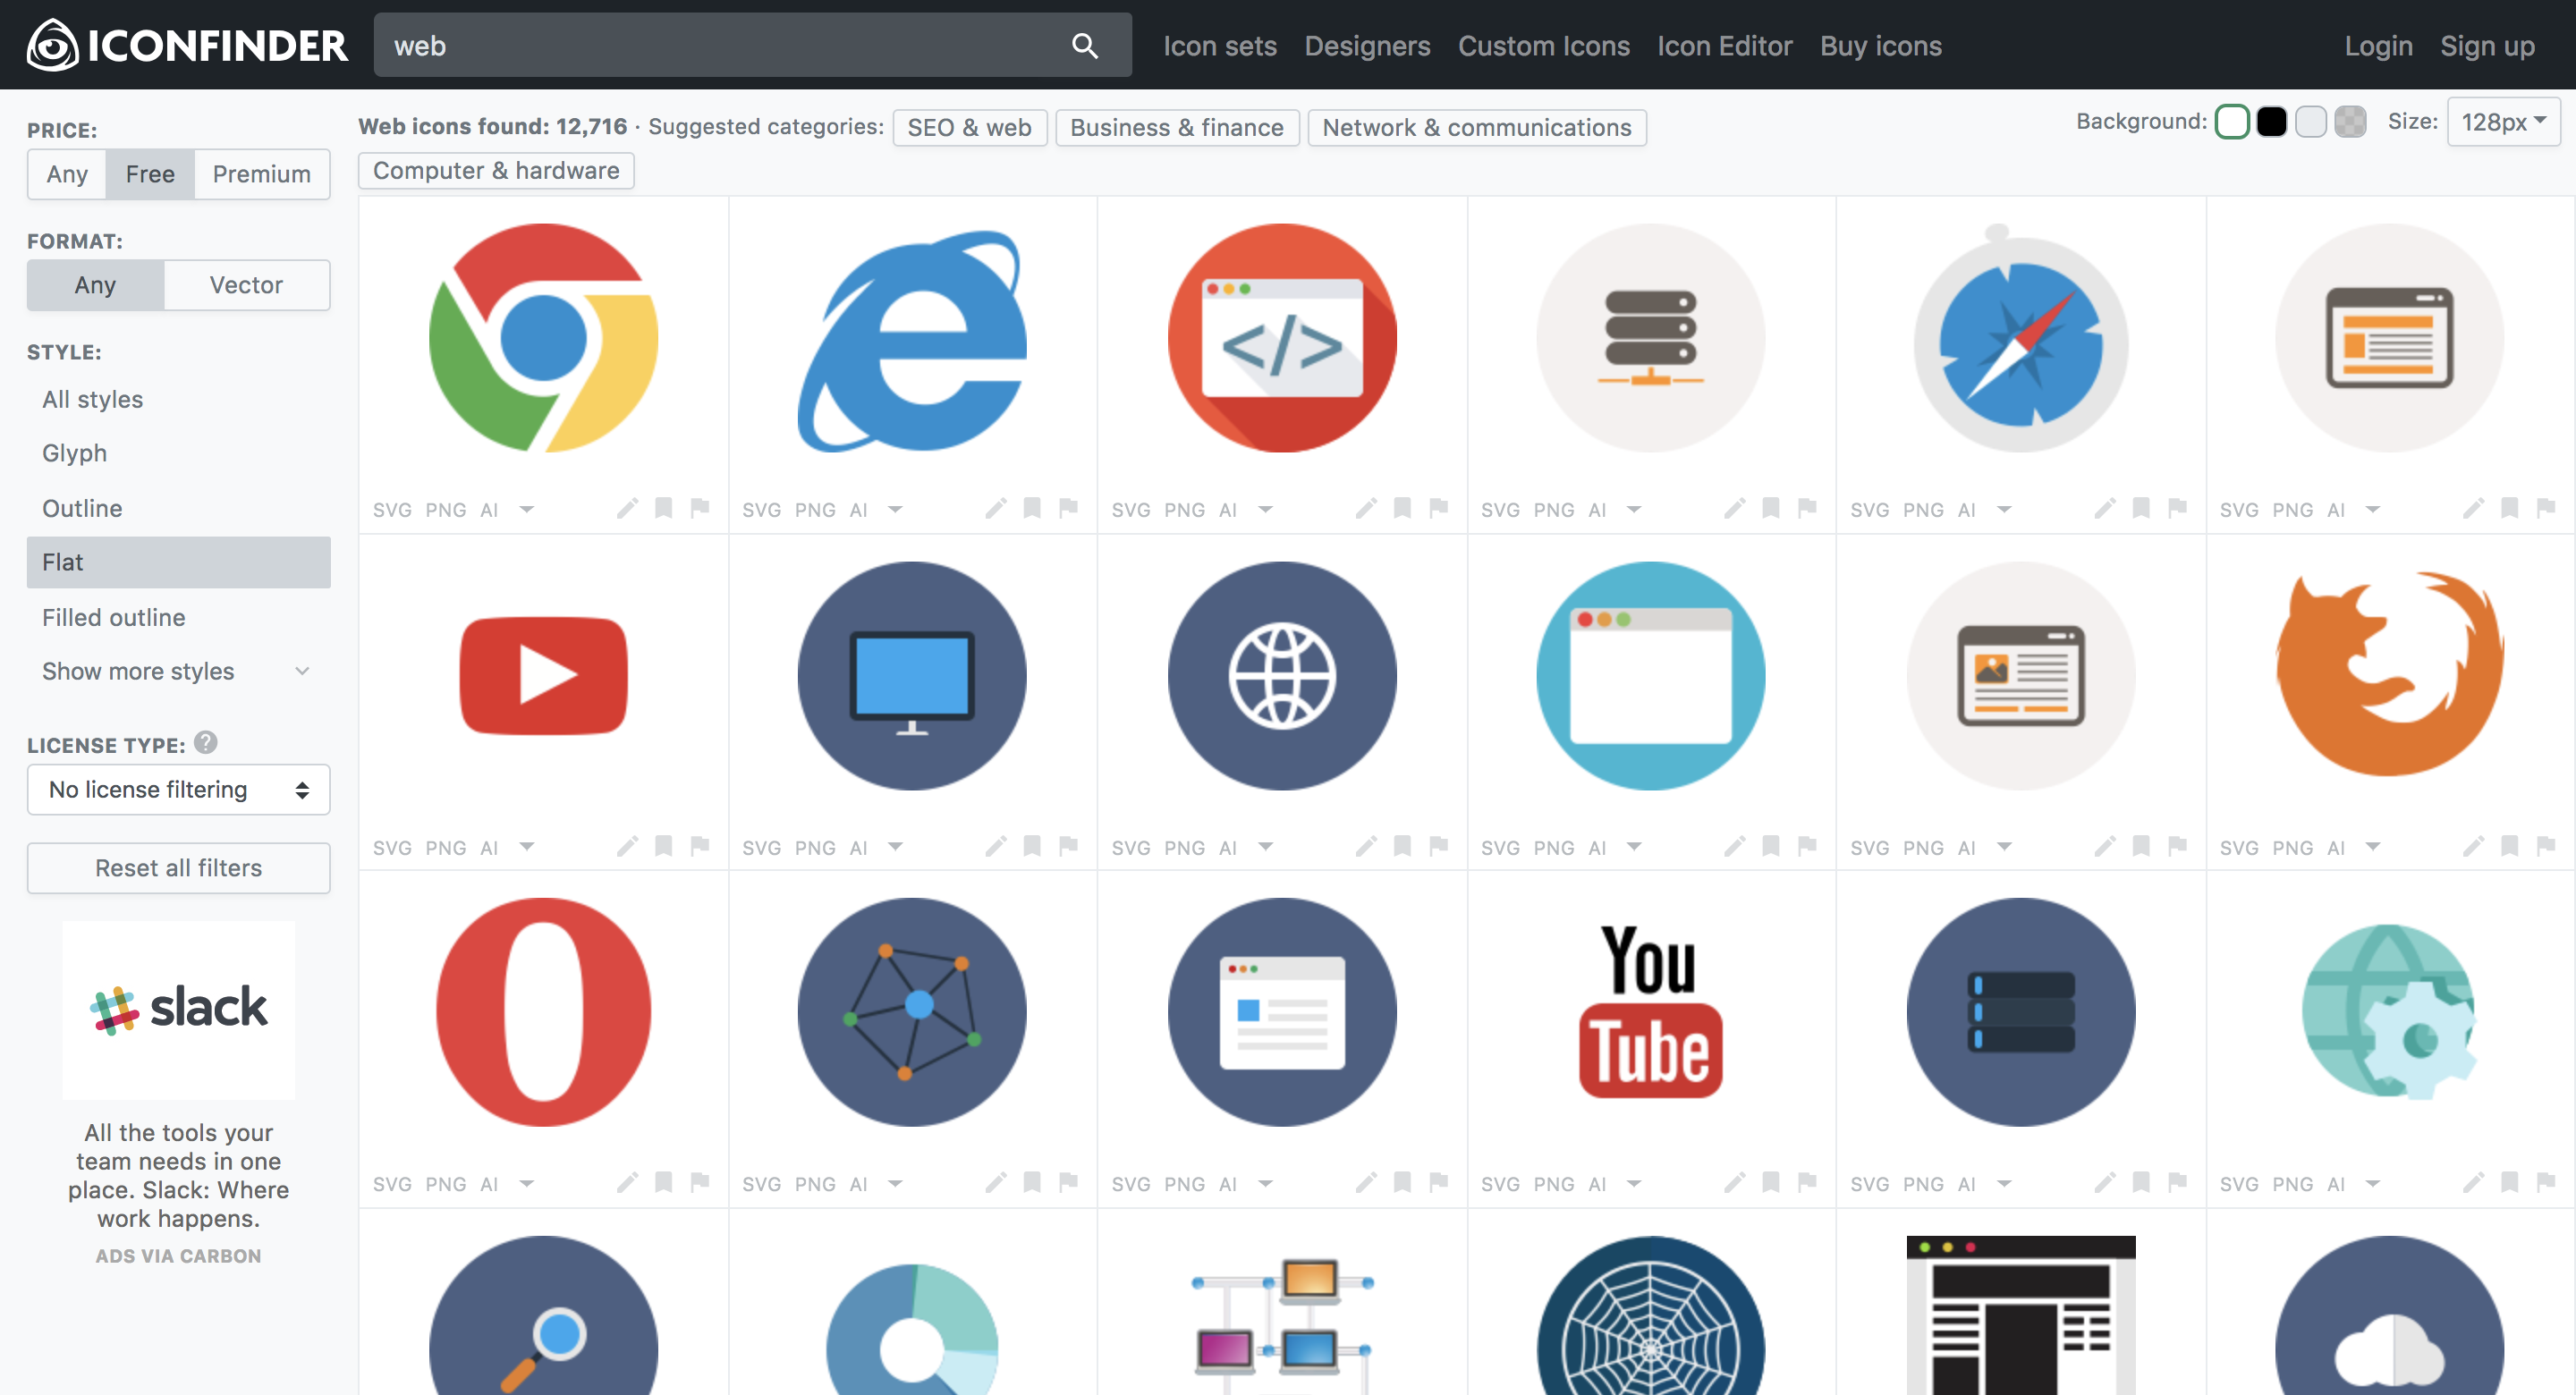Viewport: 2576px width, 1395px height.
Task: Expand format options for Chrome icon
Action: (527, 509)
